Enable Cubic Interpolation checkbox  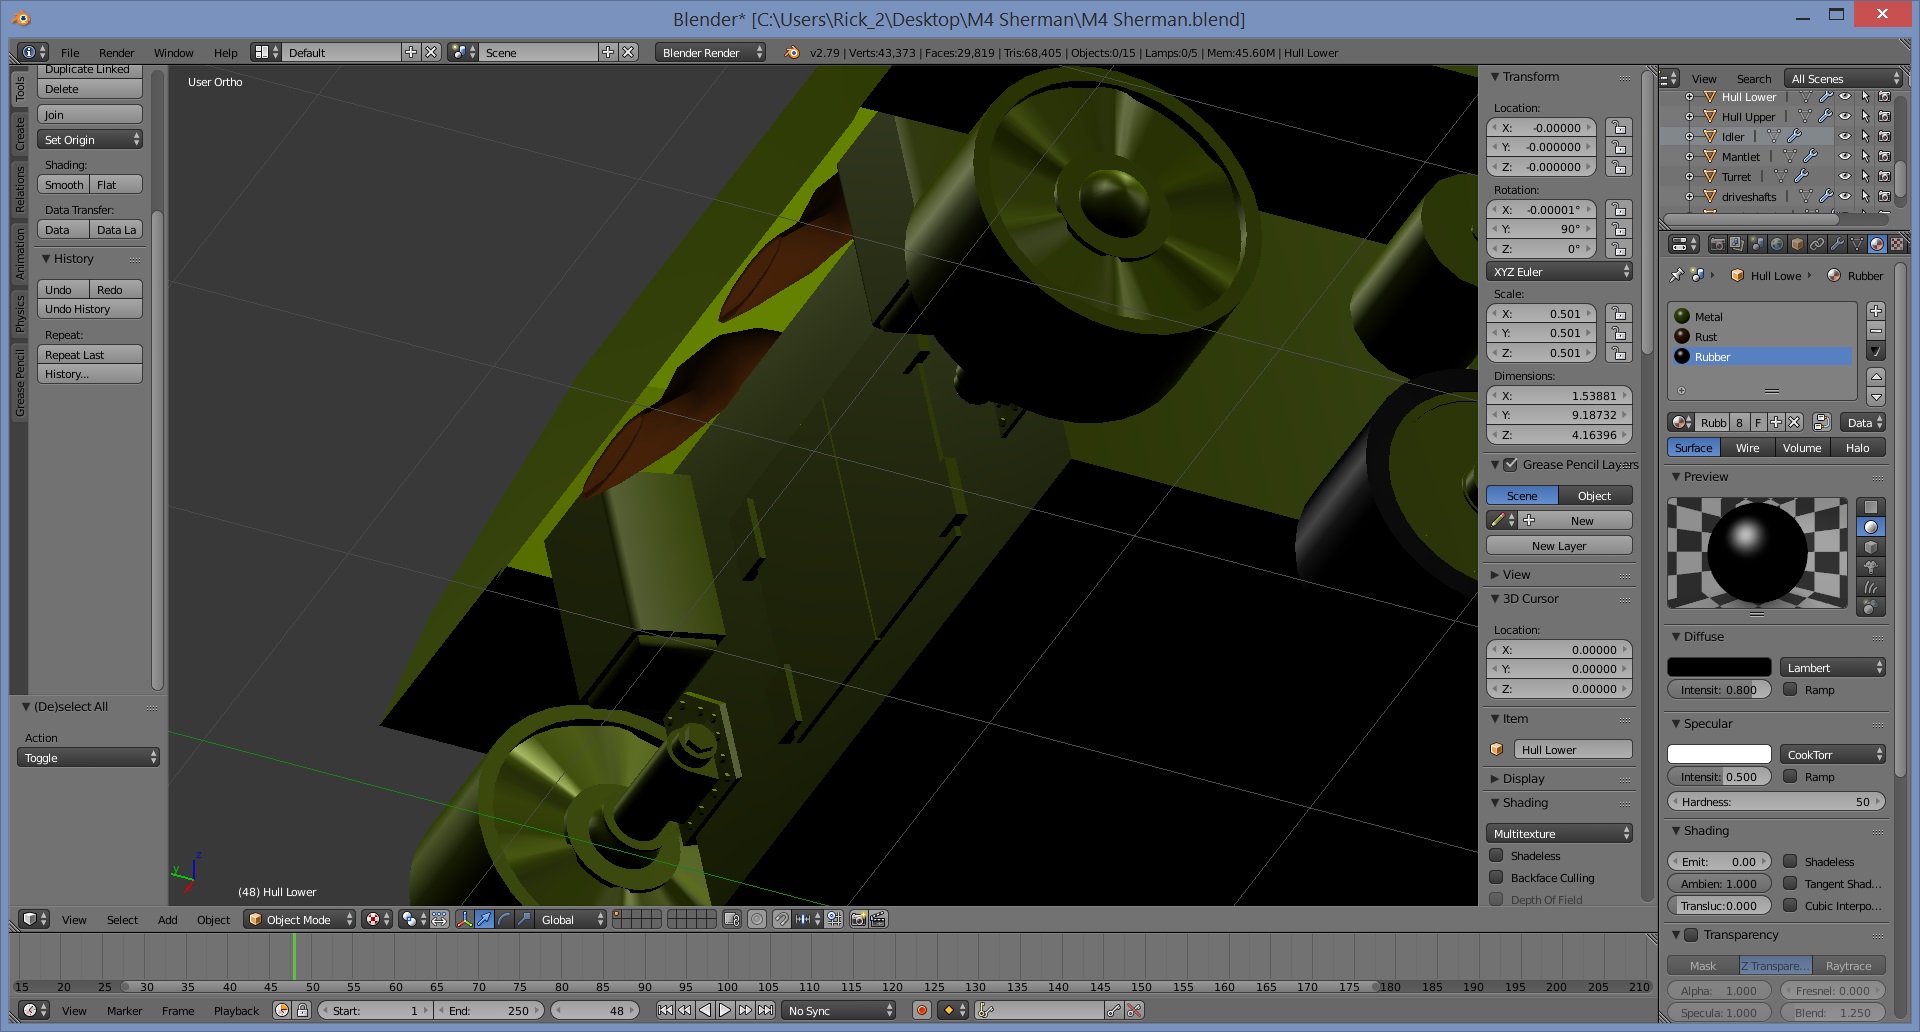(1790, 905)
